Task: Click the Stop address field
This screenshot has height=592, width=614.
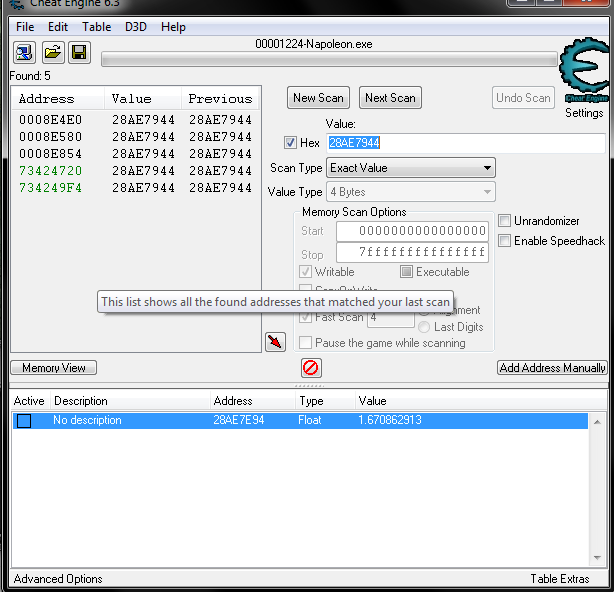Action: click(x=412, y=252)
